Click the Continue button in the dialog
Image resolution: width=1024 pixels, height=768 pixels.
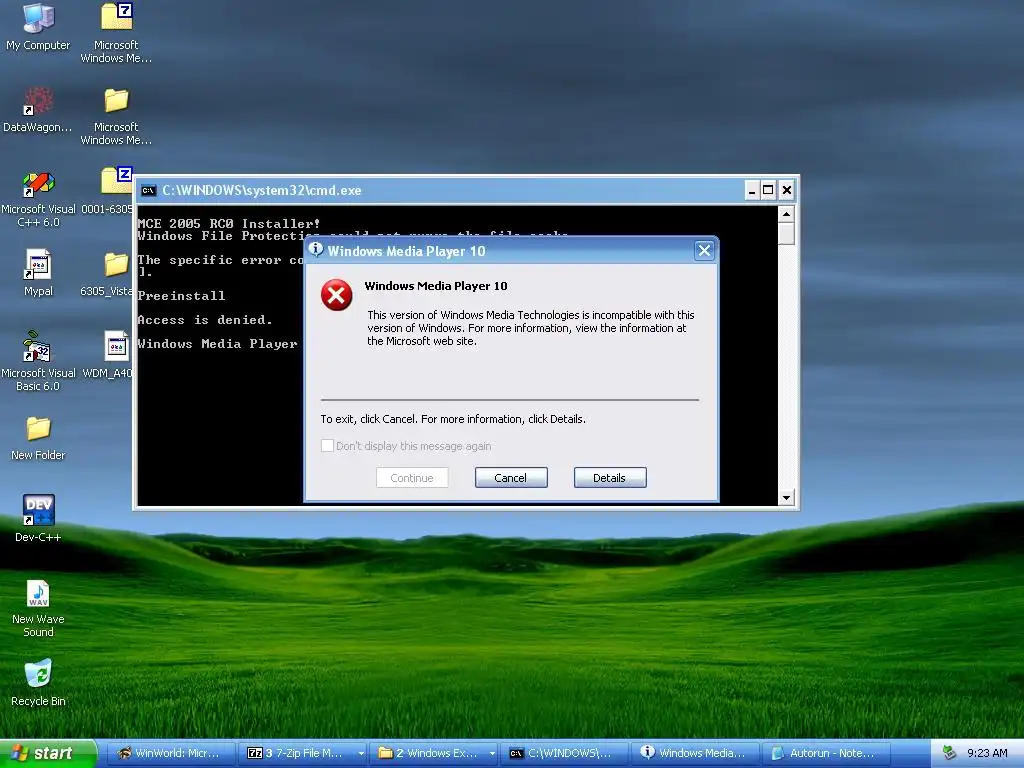412,477
